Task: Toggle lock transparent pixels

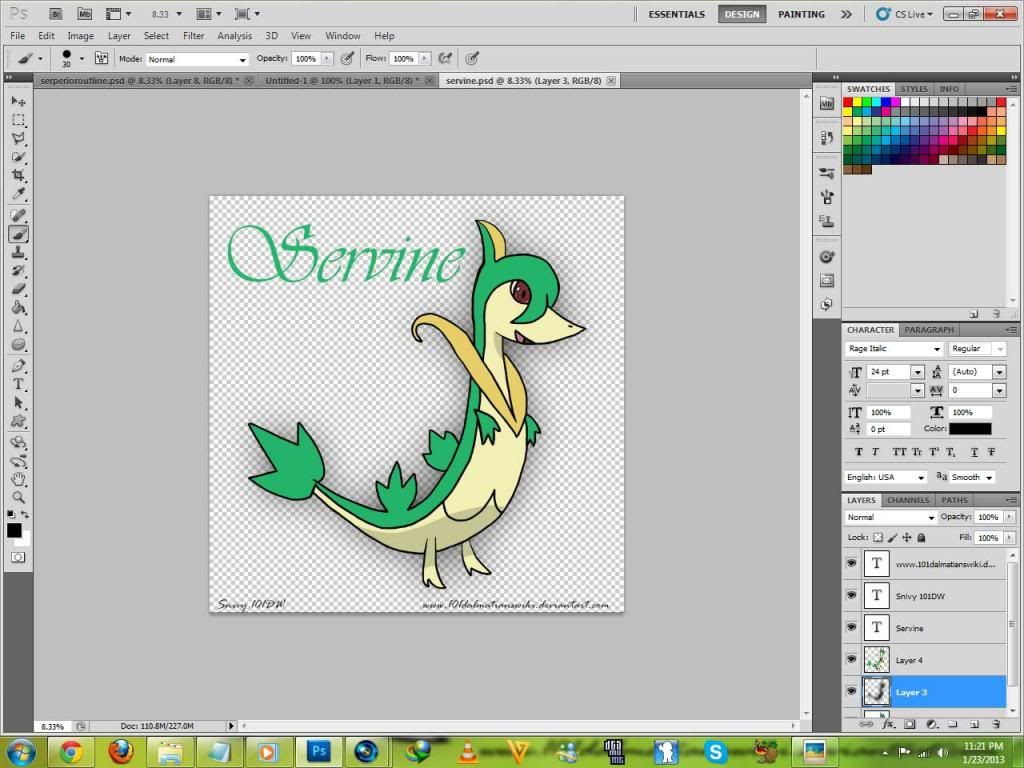Action: (878, 537)
